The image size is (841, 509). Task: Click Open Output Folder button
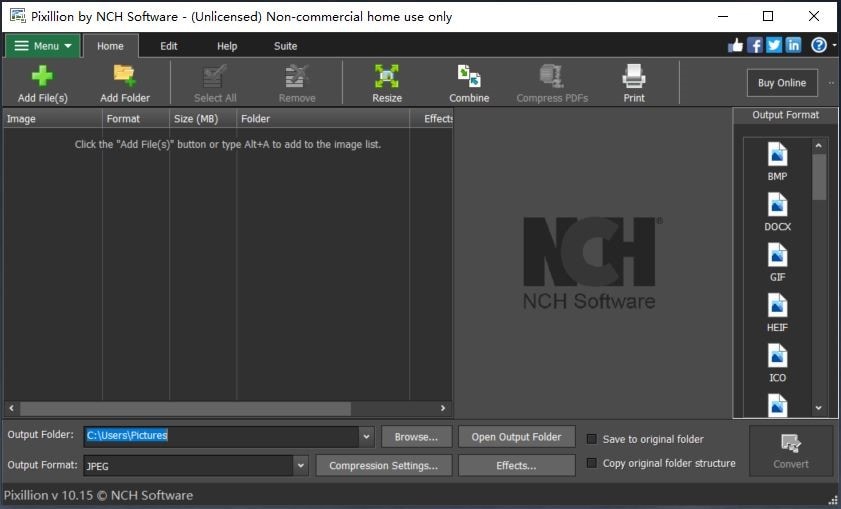click(517, 437)
